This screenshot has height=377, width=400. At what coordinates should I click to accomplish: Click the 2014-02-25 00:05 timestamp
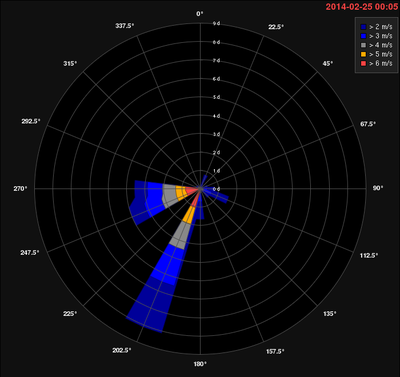pos(362,7)
